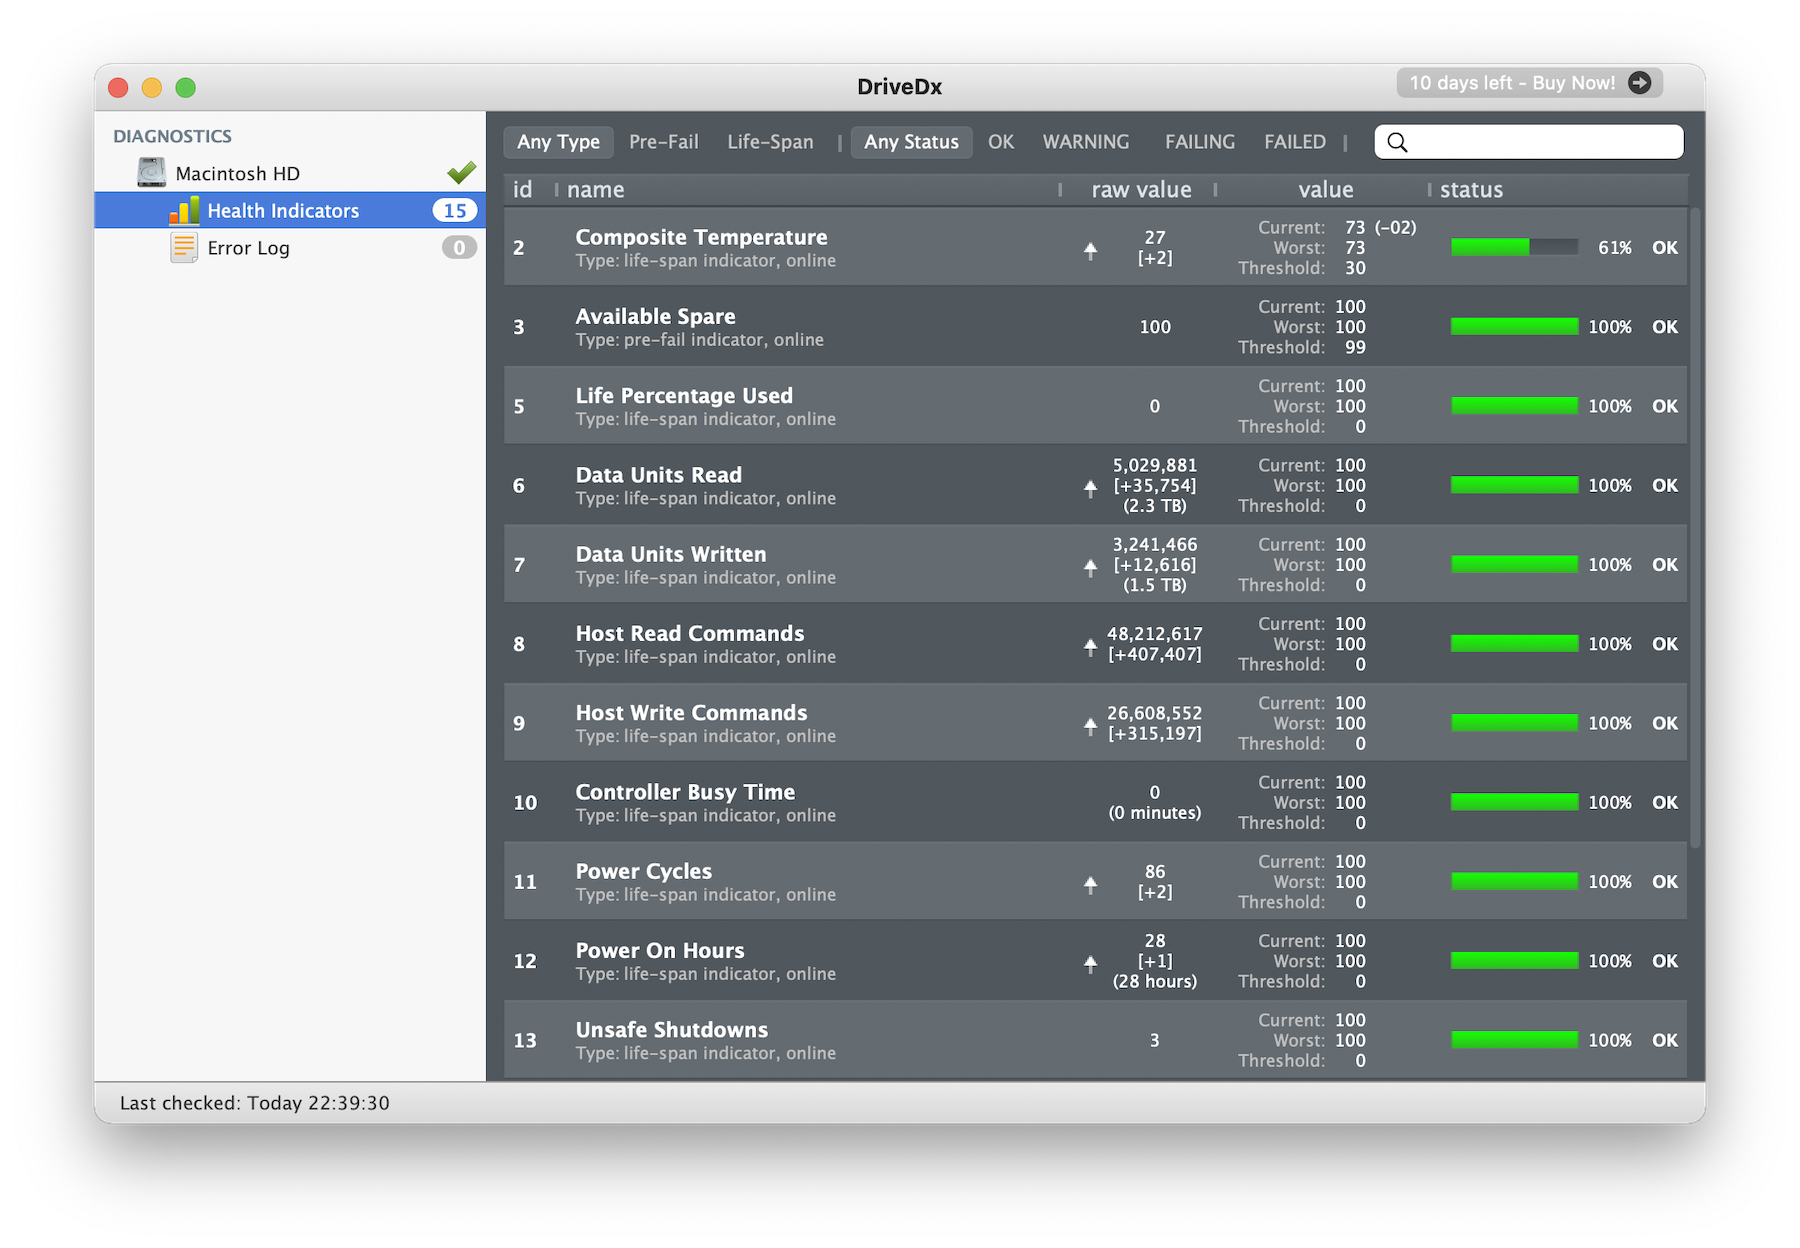Viewport: 1800px width, 1248px height.
Task: Click the 5,029,881 raw value
Action: pyautogui.click(x=1154, y=465)
